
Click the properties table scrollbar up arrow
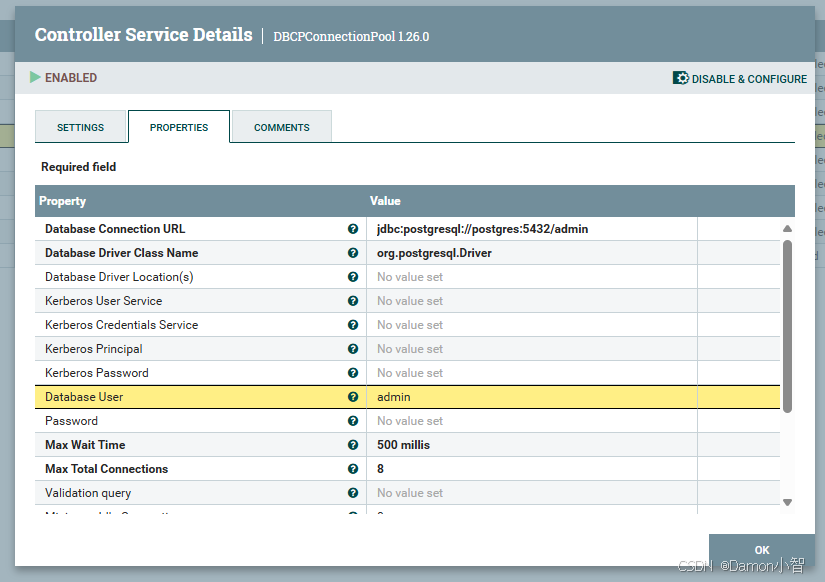click(787, 229)
